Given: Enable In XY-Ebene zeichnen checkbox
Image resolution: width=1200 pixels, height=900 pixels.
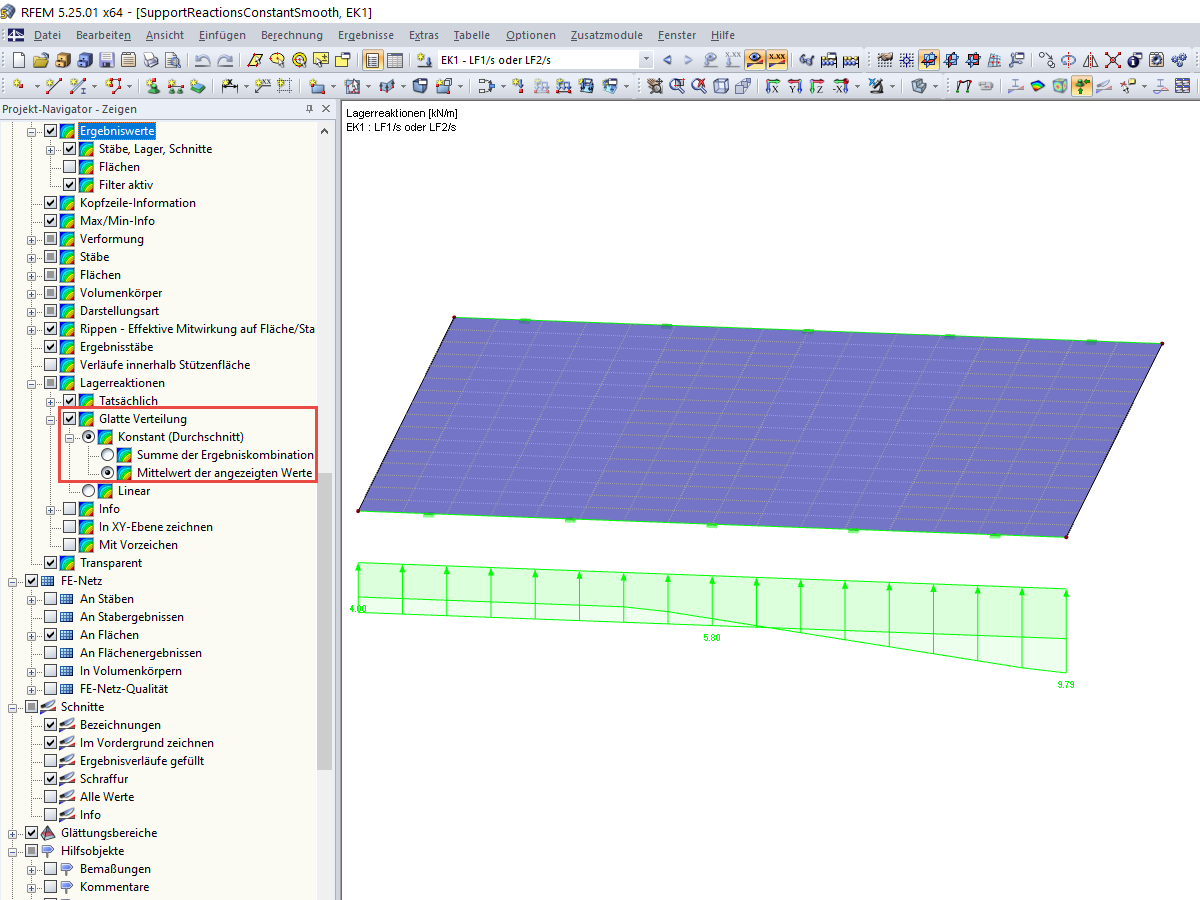Looking at the screenshot, I should click(69, 527).
